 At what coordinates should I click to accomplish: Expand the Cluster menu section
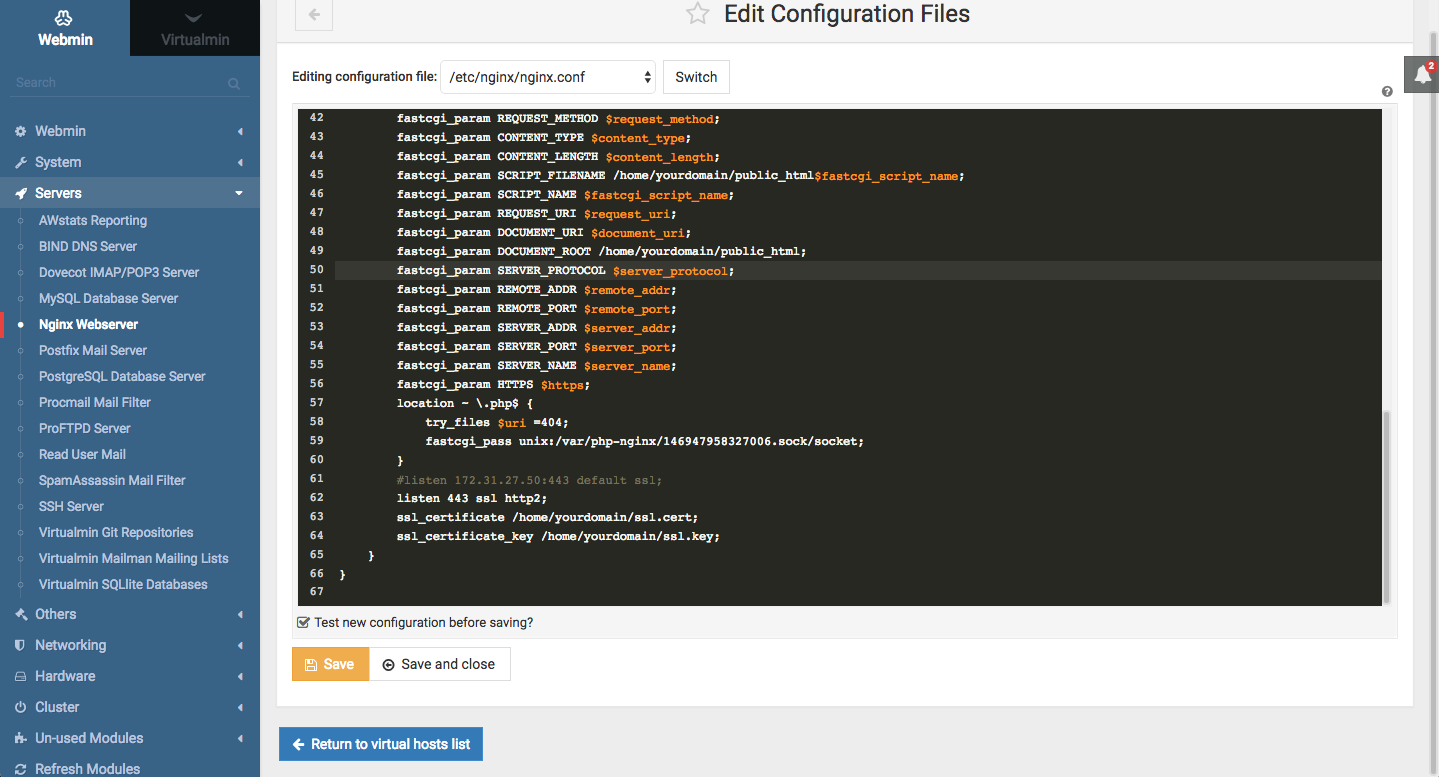click(x=130, y=707)
